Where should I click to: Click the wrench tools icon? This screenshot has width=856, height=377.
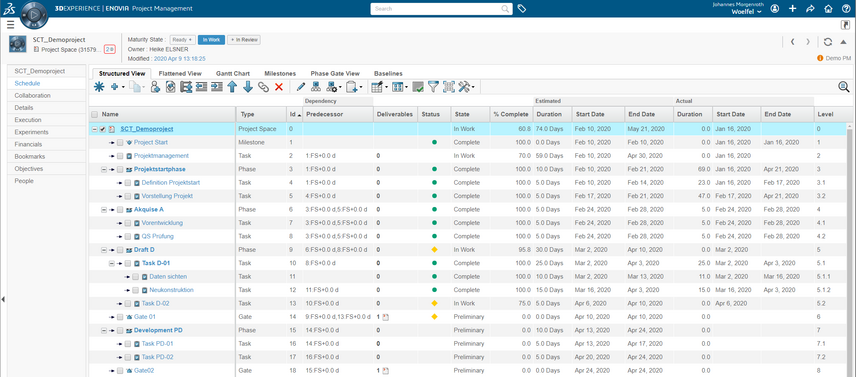coord(465,87)
